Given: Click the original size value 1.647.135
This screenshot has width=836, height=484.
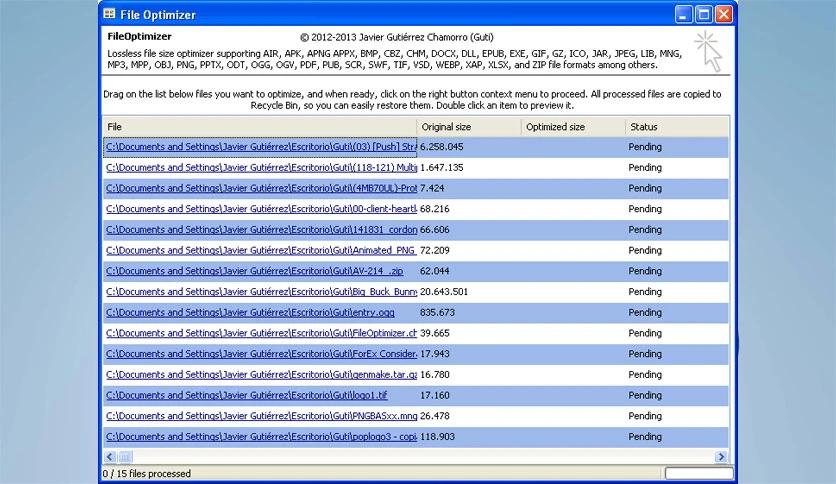Looking at the screenshot, I should 441,167.
